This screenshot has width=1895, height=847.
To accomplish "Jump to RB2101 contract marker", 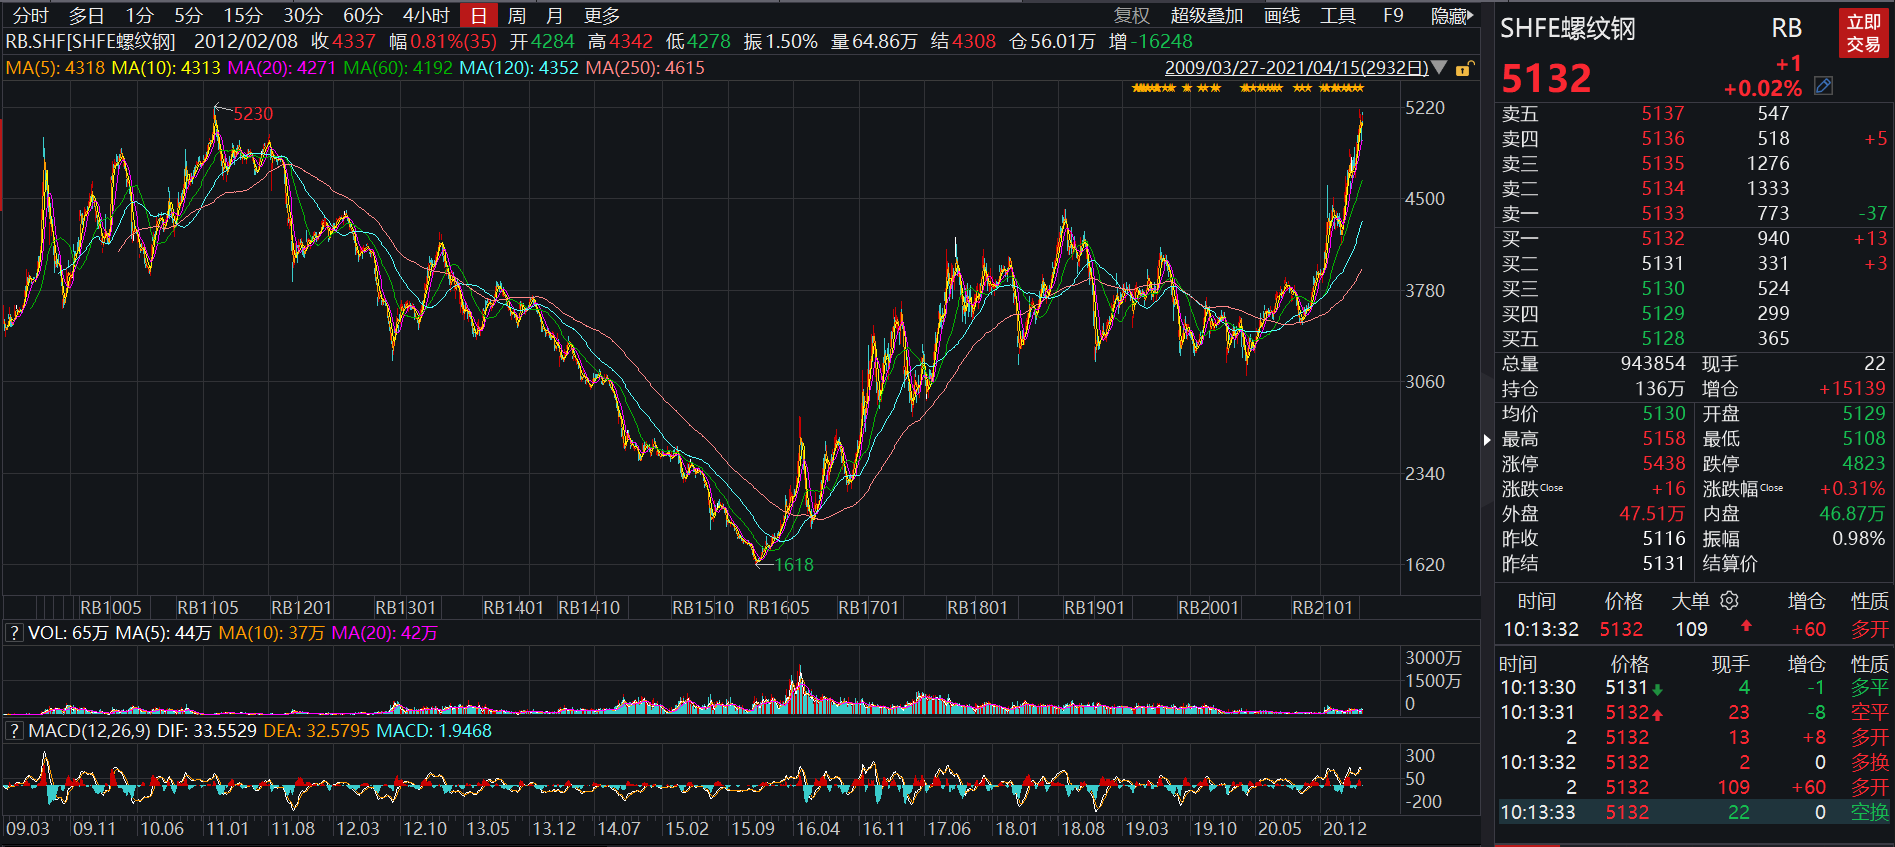I will pos(1322,607).
